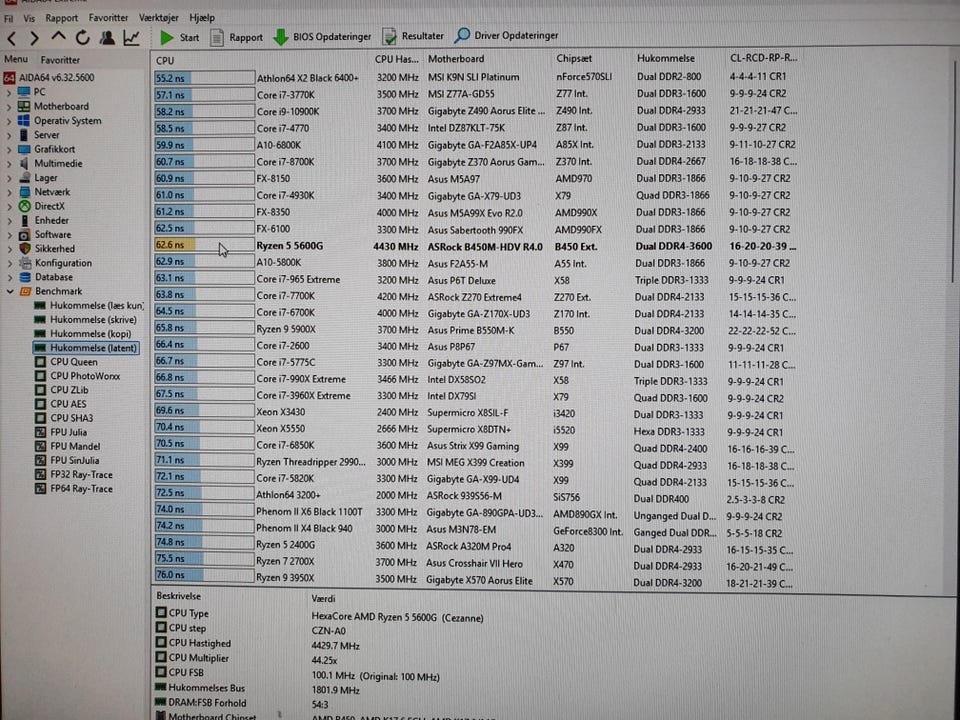
Task: Click the 55.2 ns latency bar
Action: tap(204, 78)
